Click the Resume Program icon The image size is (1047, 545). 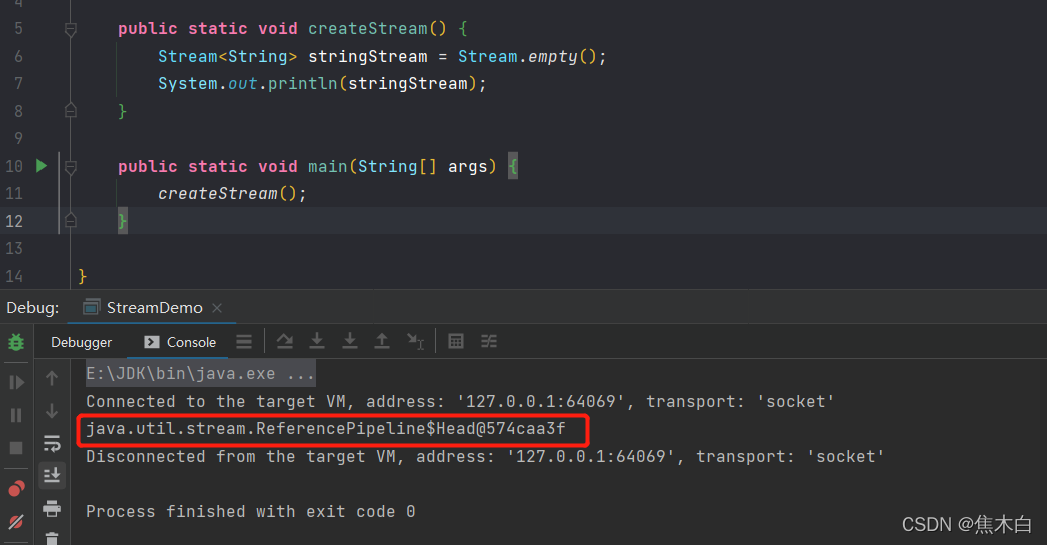(17, 382)
